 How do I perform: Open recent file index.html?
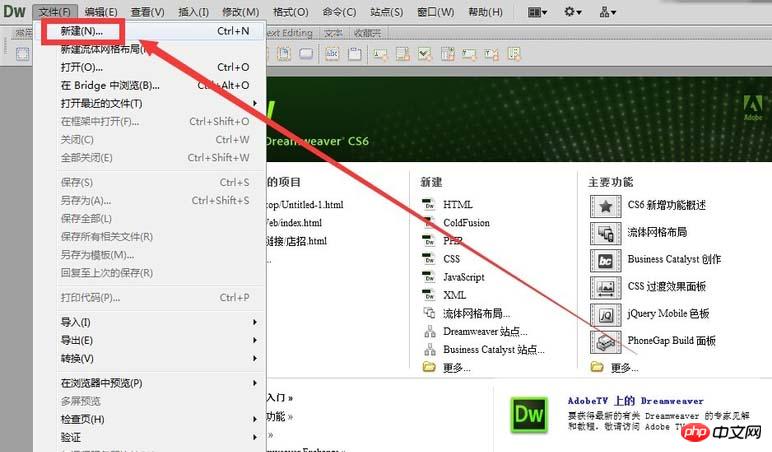pyautogui.click(x=294, y=223)
